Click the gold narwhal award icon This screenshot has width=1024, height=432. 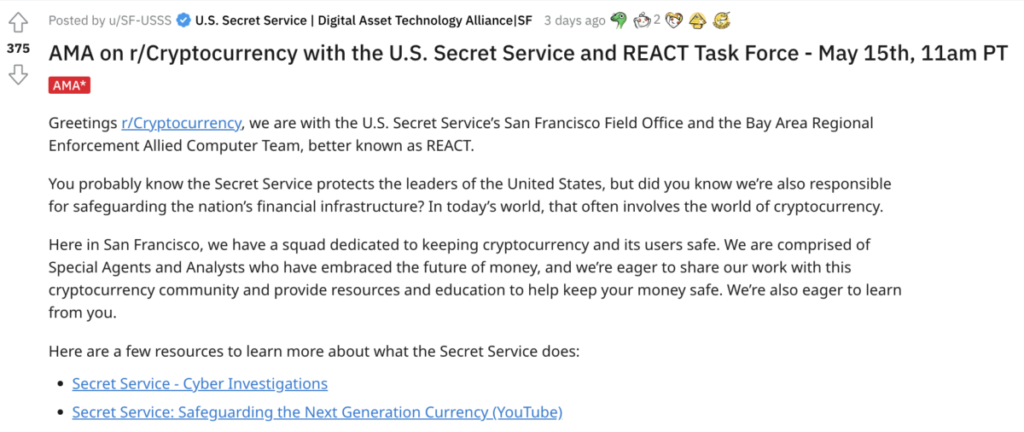721,20
